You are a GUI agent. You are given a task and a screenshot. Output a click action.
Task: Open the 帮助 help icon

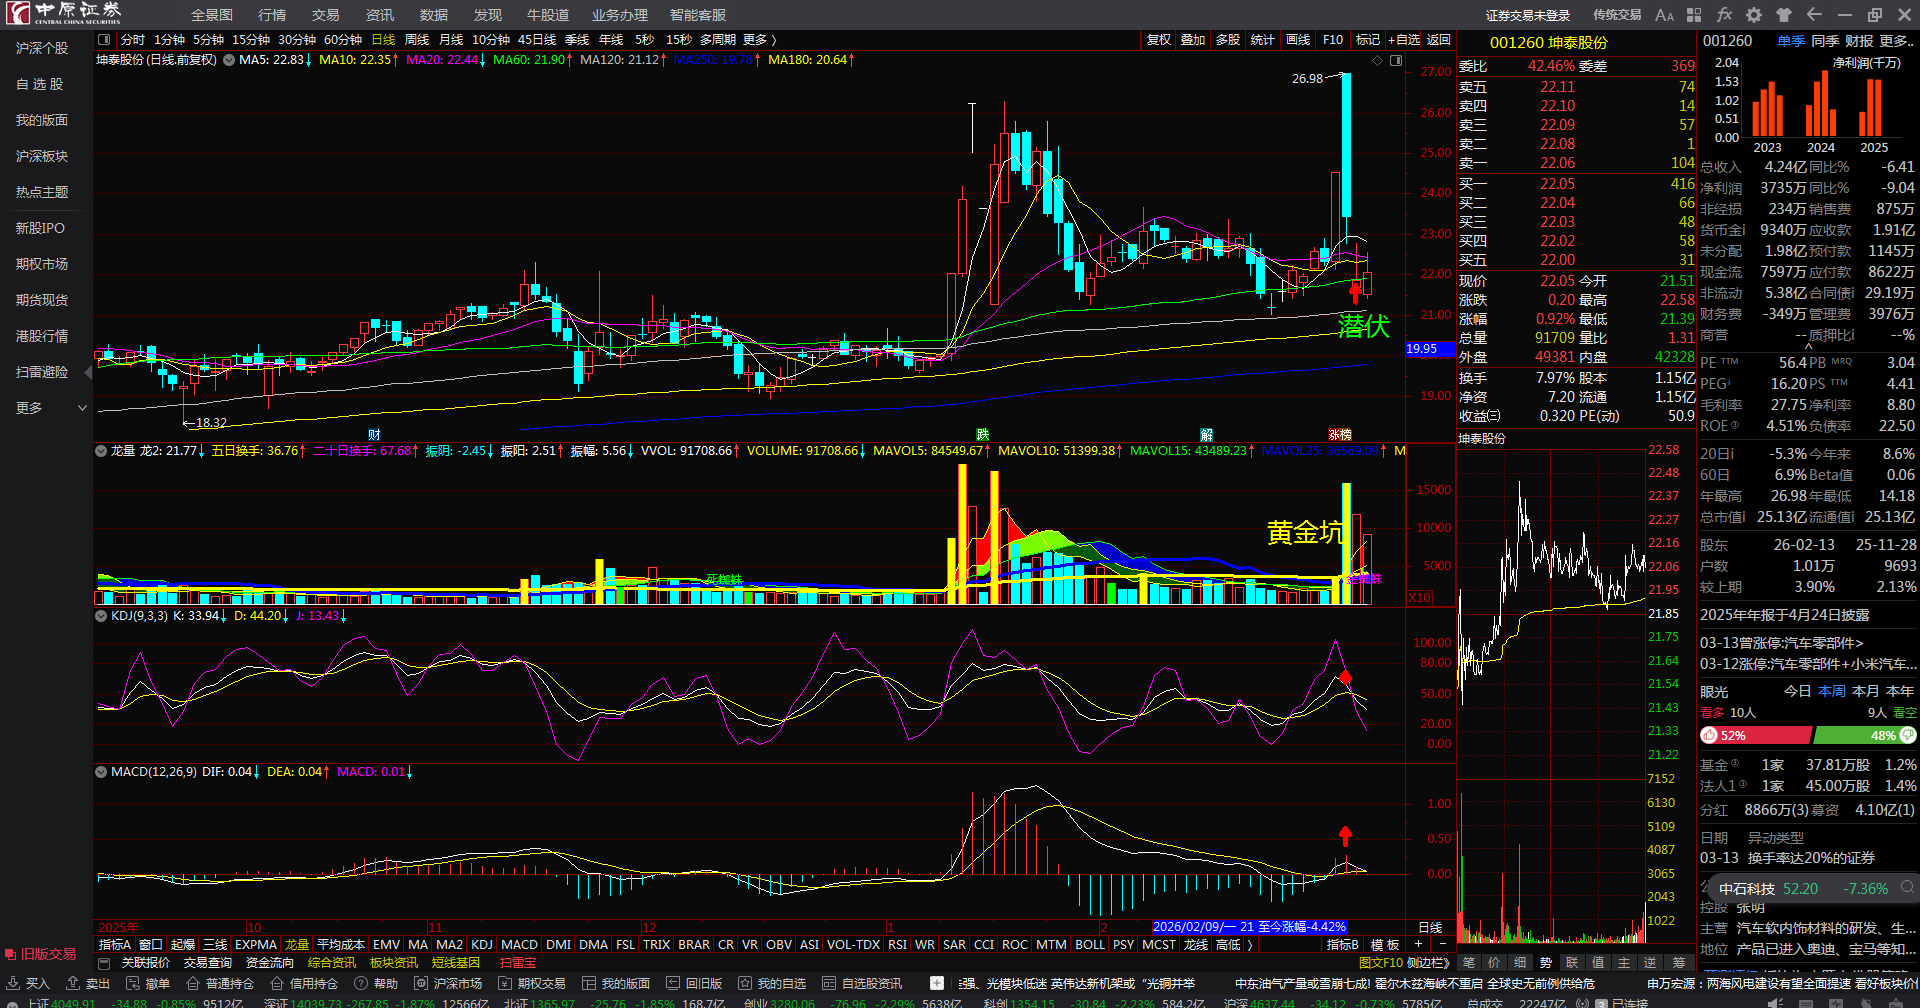point(376,984)
